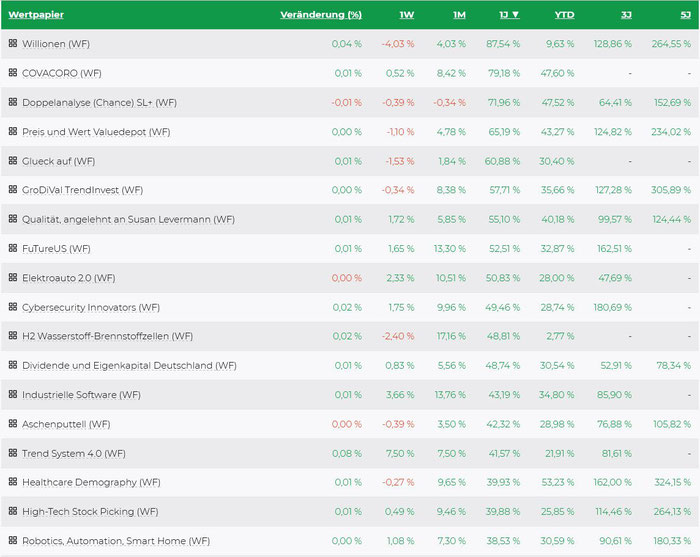Viewport: 700px width, 557px height.
Task: Select the 17,16 % 1M value
Action: 451,336
